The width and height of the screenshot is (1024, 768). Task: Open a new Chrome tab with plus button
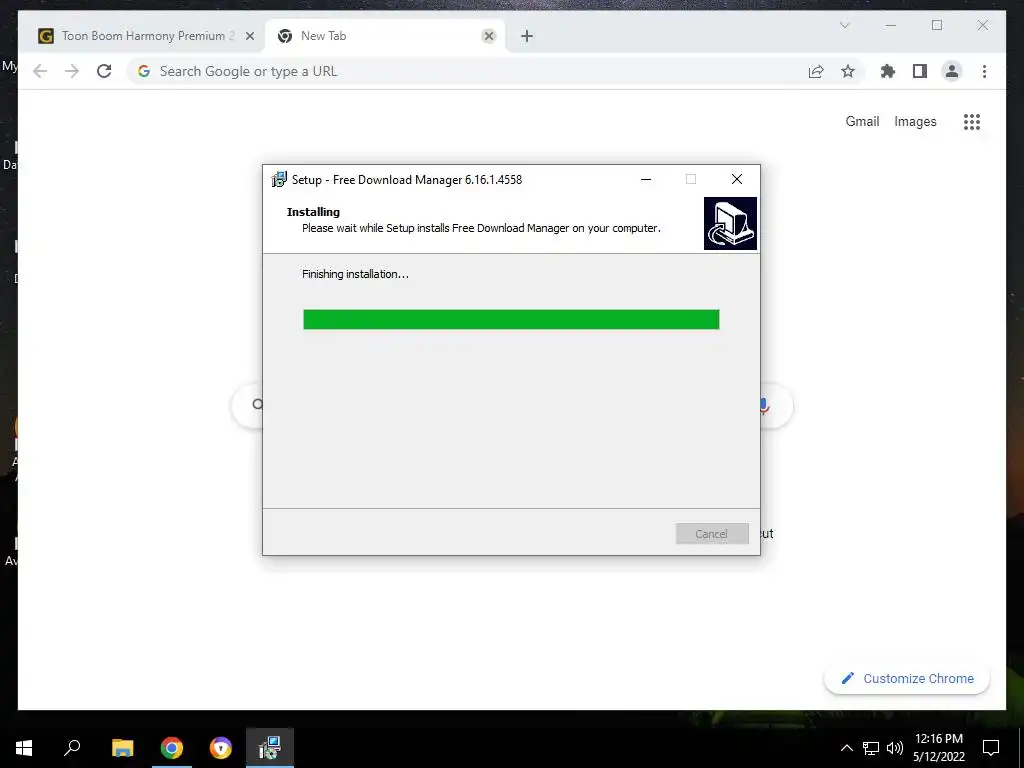[527, 36]
